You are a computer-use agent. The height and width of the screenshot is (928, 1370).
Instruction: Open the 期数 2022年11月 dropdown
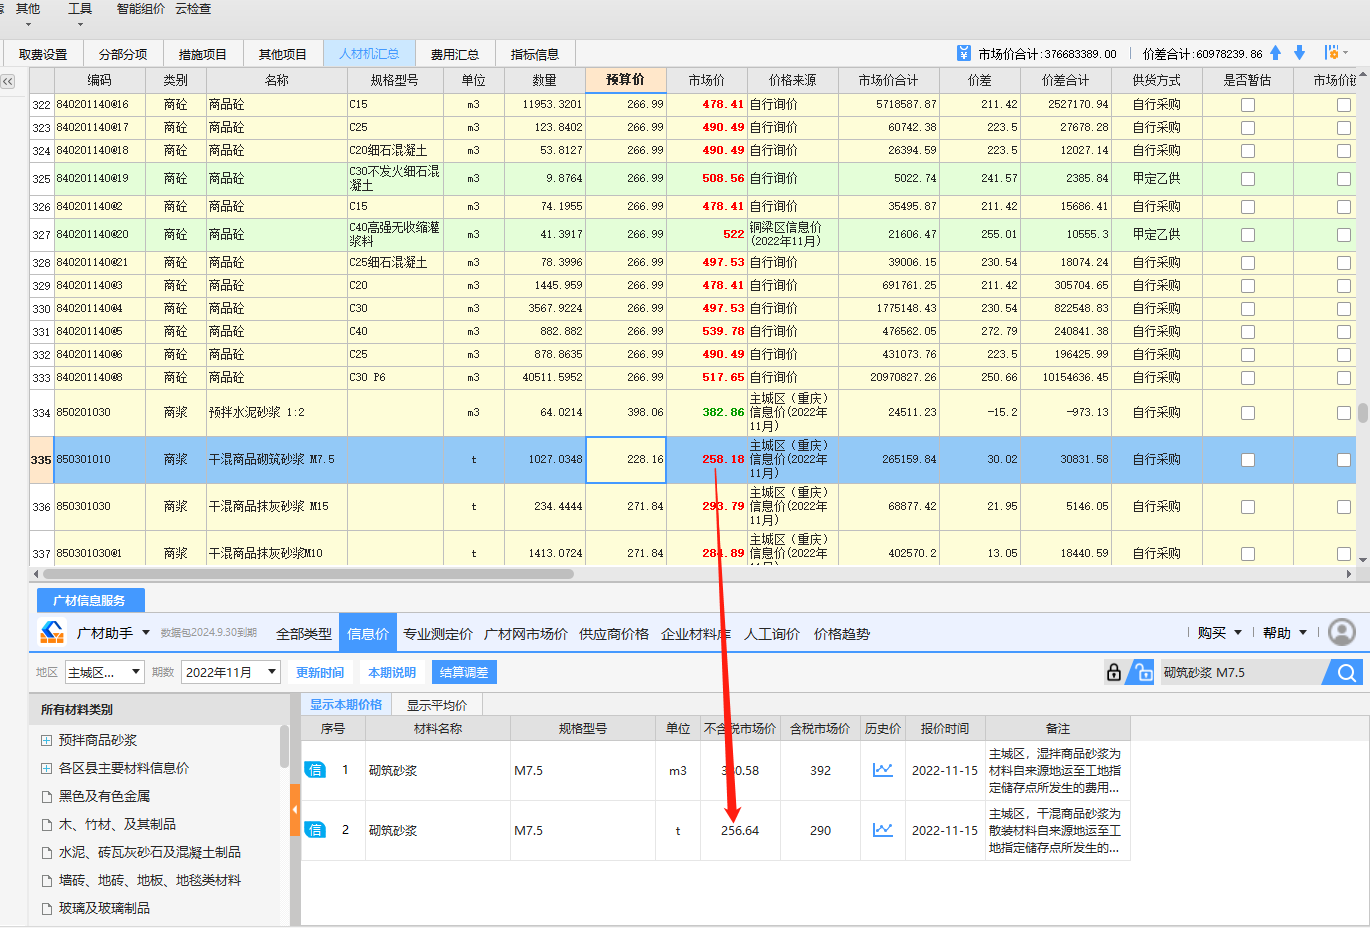(x=231, y=672)
